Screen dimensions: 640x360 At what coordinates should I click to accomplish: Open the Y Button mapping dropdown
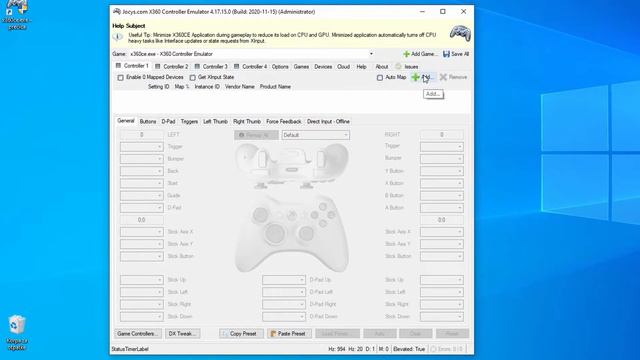click(442, 171)
